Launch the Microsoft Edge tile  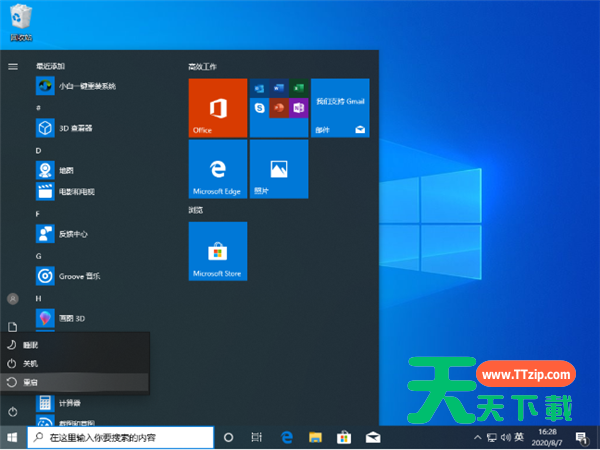coord(217,169)
